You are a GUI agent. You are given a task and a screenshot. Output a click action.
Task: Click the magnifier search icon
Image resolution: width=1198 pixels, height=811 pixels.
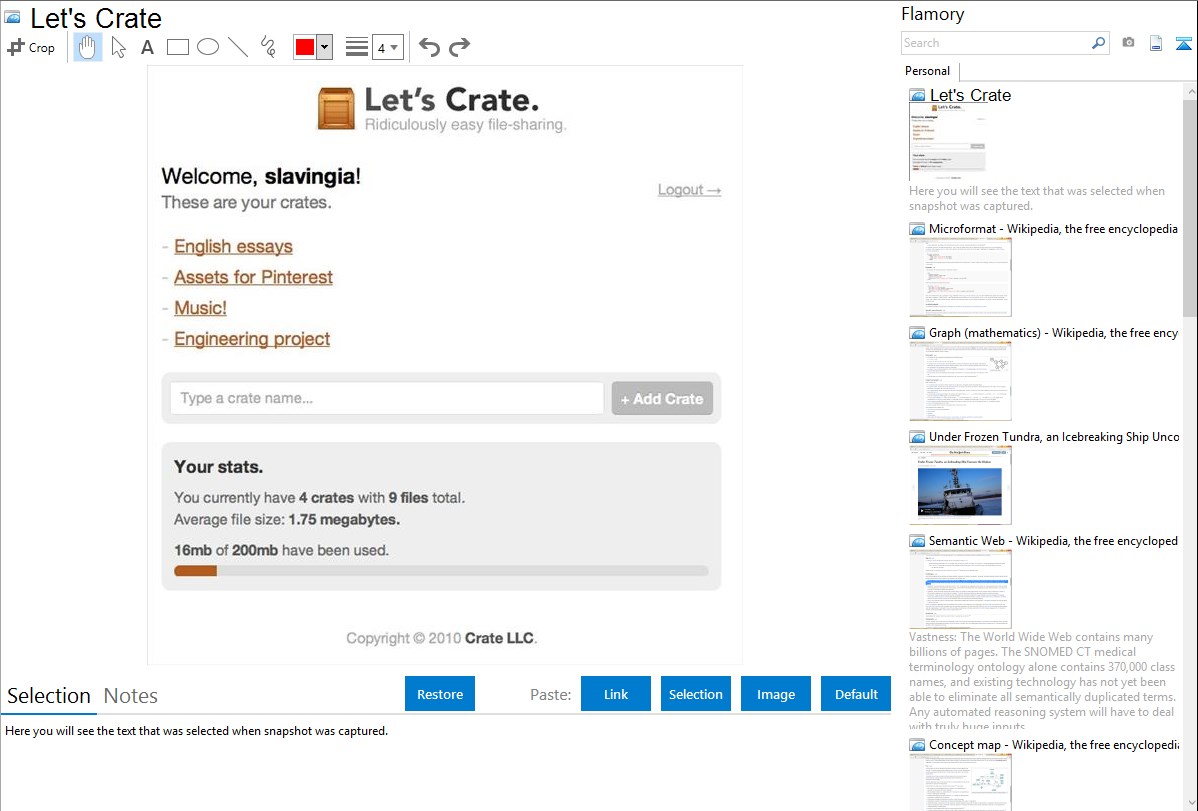coord(1099,43)
